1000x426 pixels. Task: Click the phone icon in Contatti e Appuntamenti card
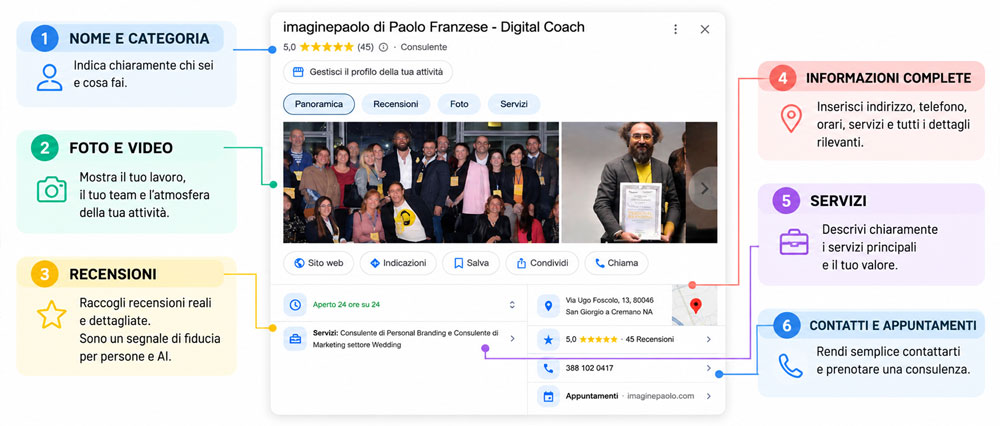pyautogui.click(x=791, y=365)
